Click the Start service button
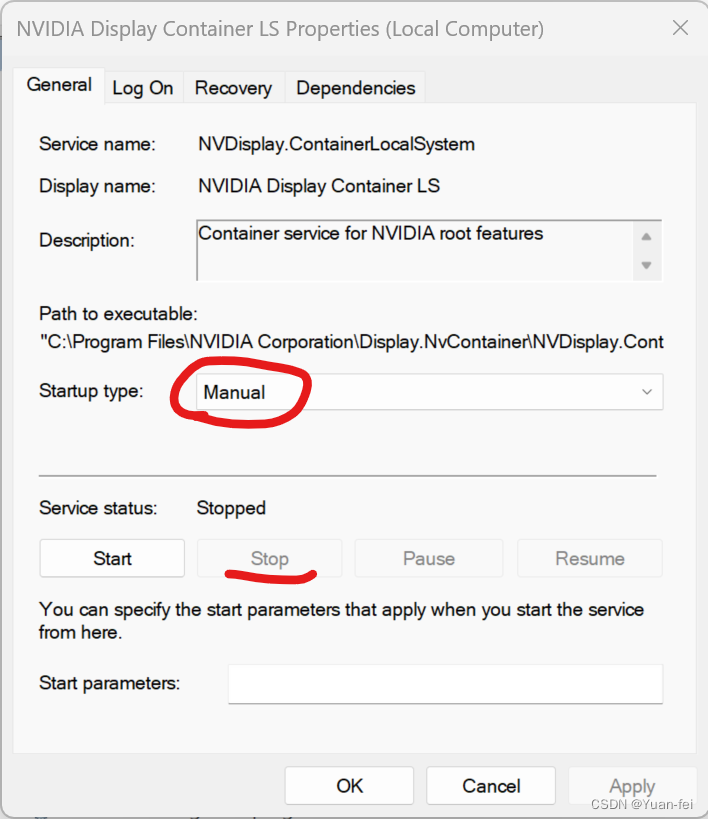 click(112, 558)
